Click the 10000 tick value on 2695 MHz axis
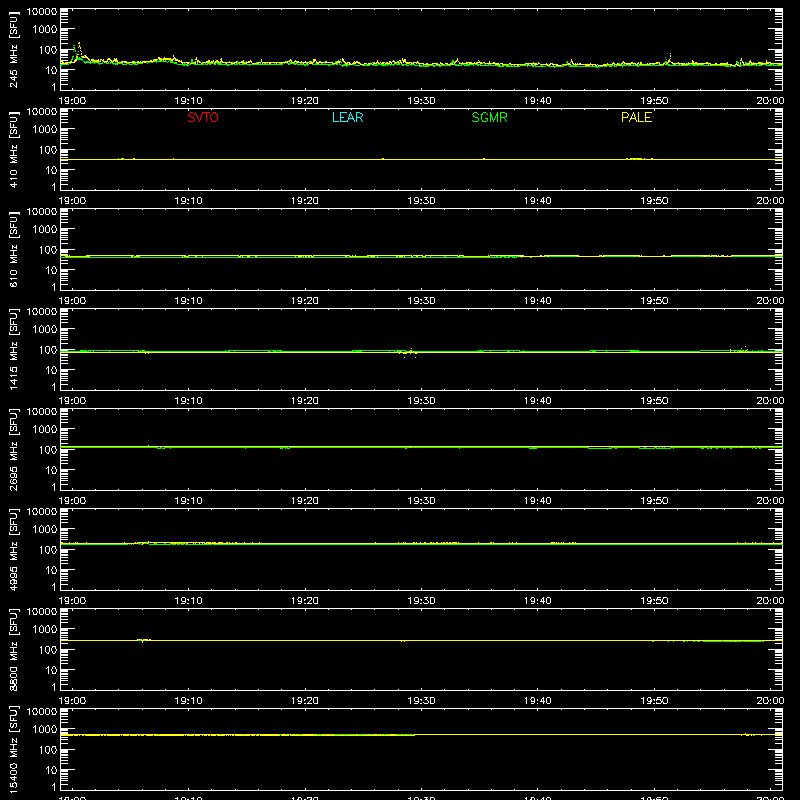This screenshot has height=800, width=800. [x=42, y=412]
